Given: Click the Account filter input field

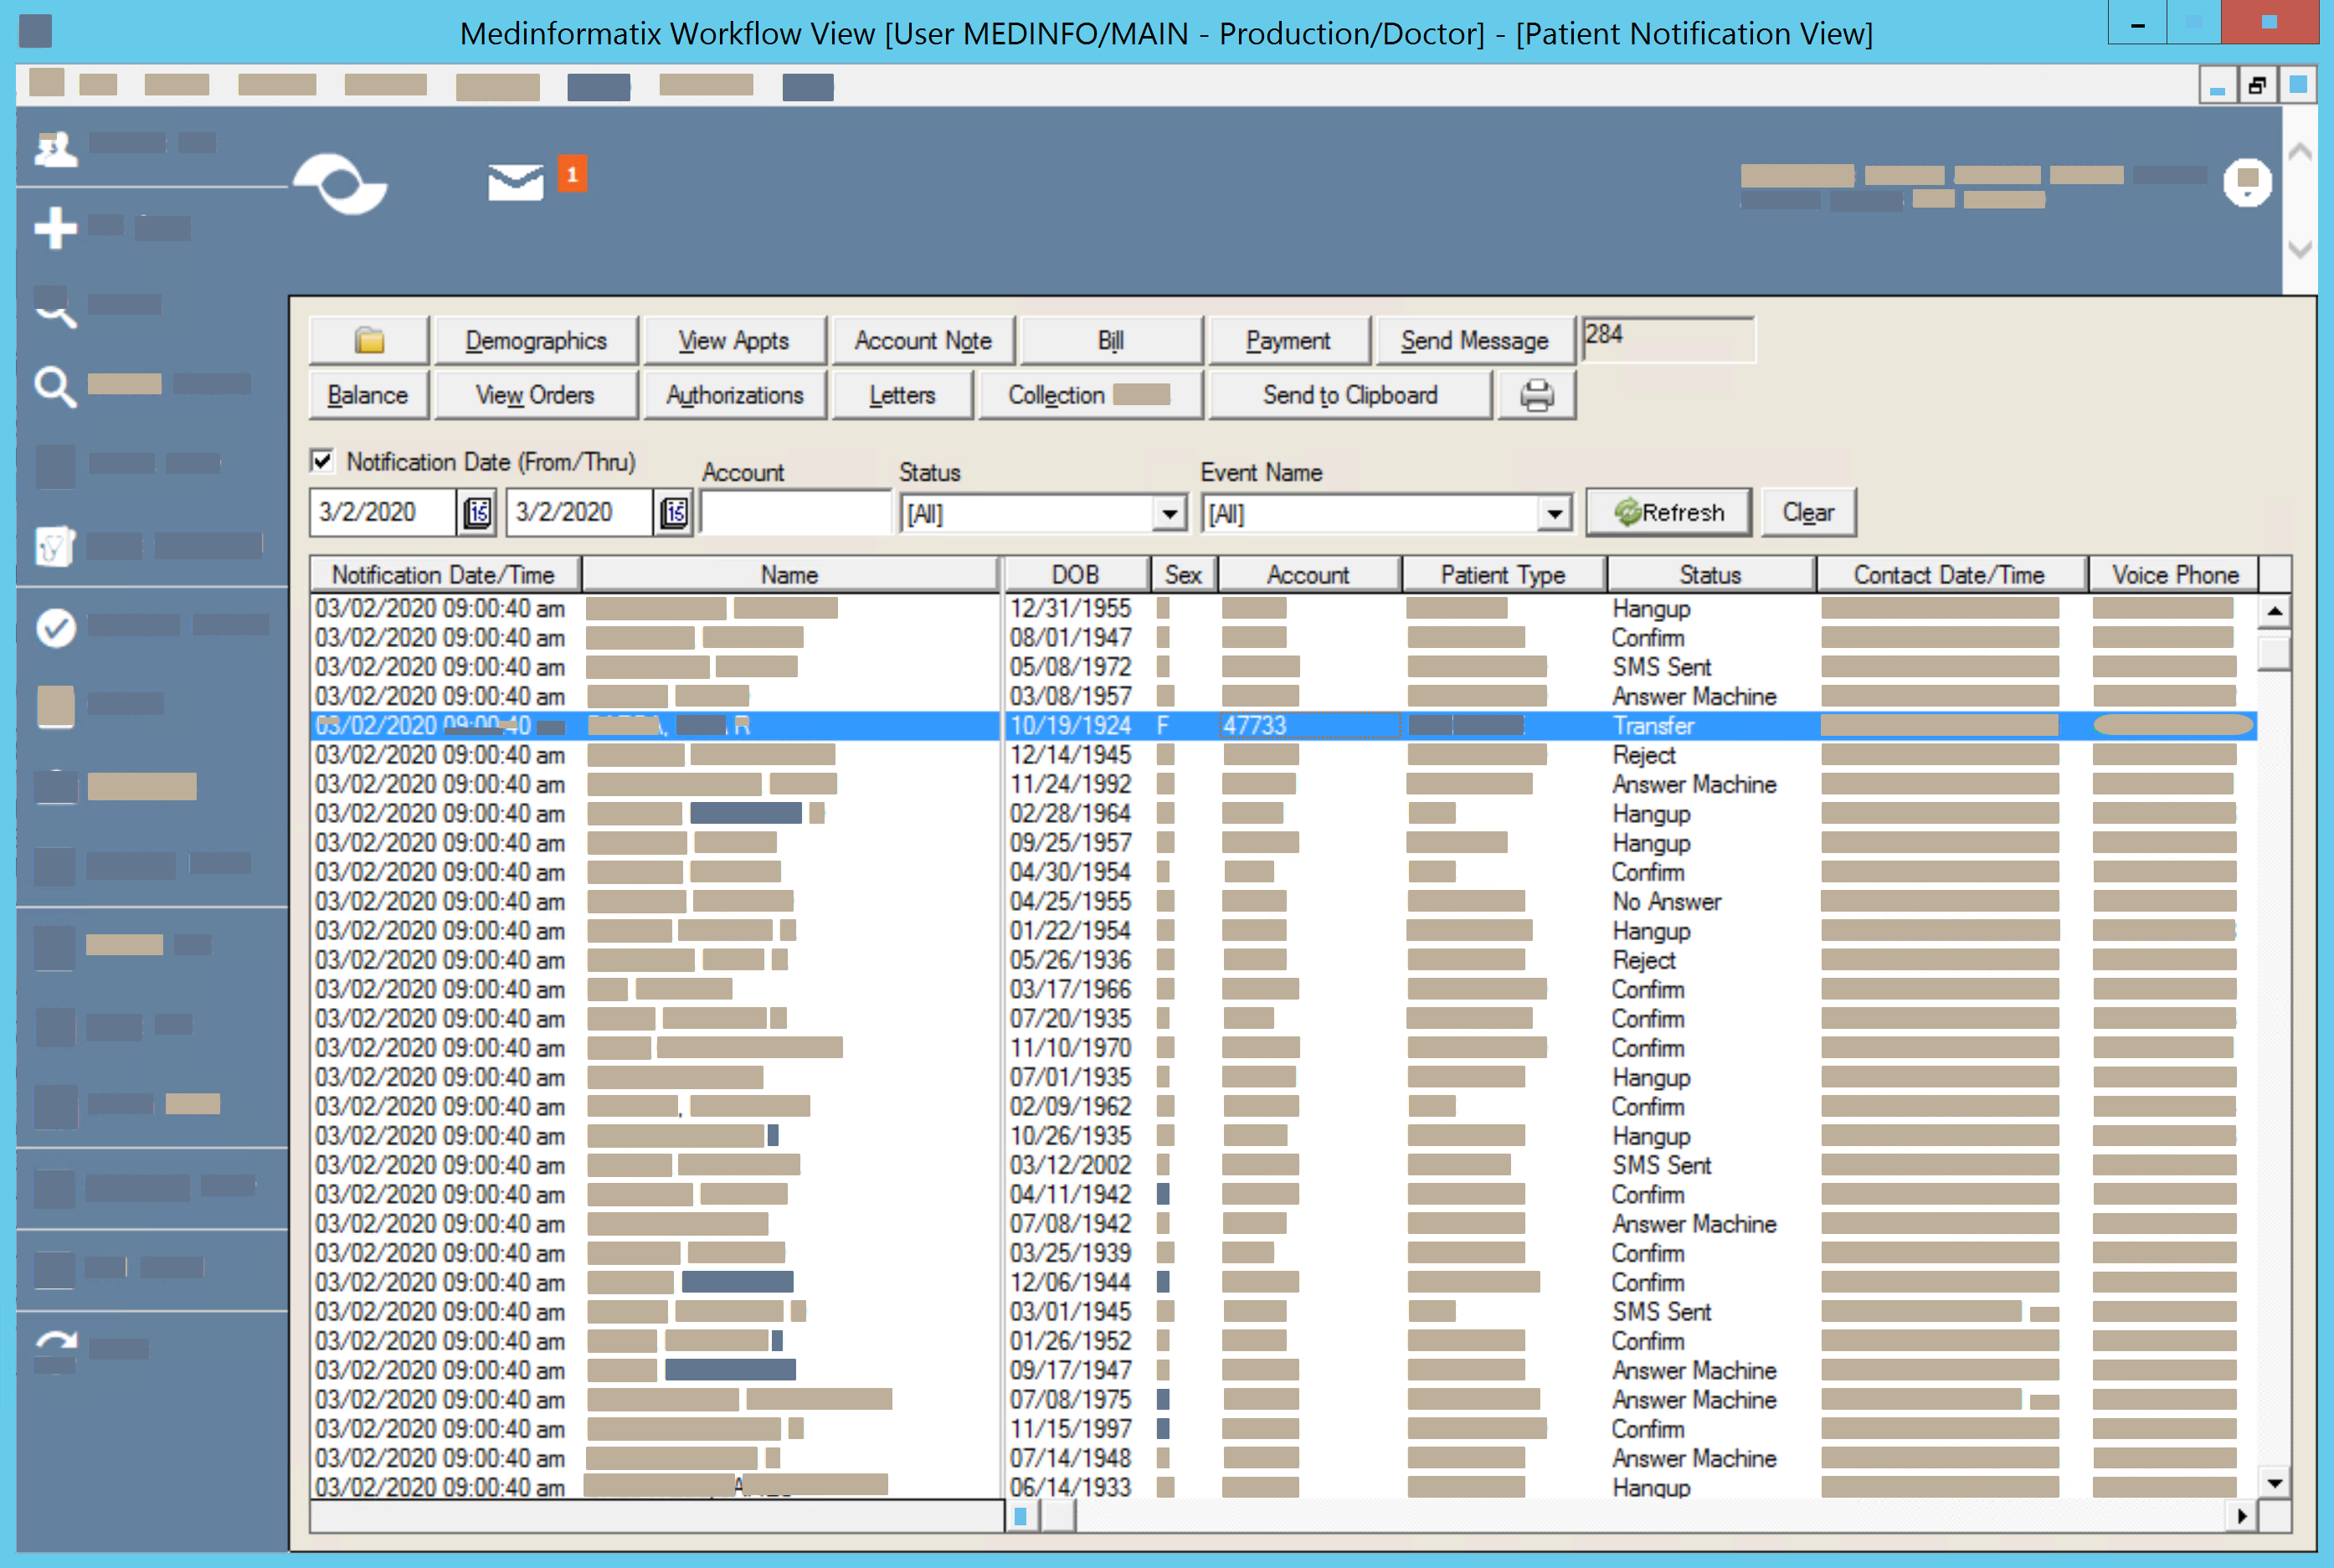Looking at the screenshot, I should click(795, 513).
